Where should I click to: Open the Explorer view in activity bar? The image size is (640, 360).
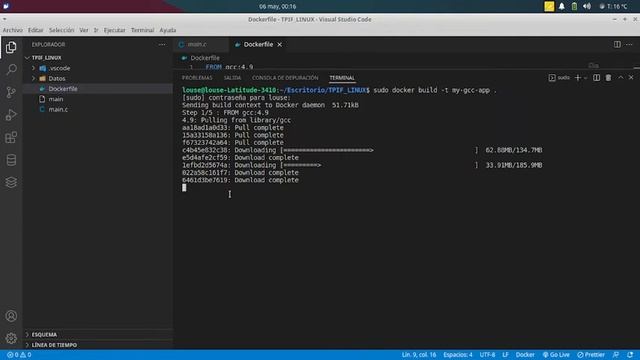click(x=11, y=47)
